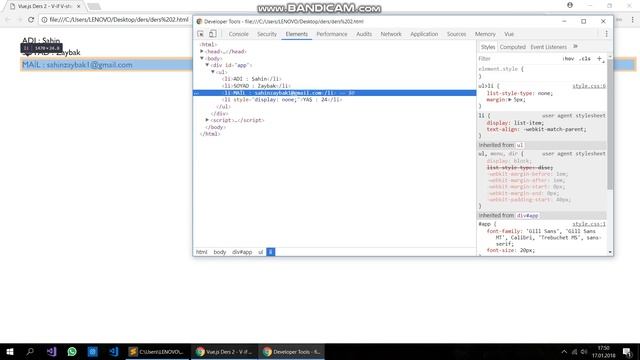Viewport: 640px width, 360px height.
Task: Show hidden system tray icons
Action: 564,352
